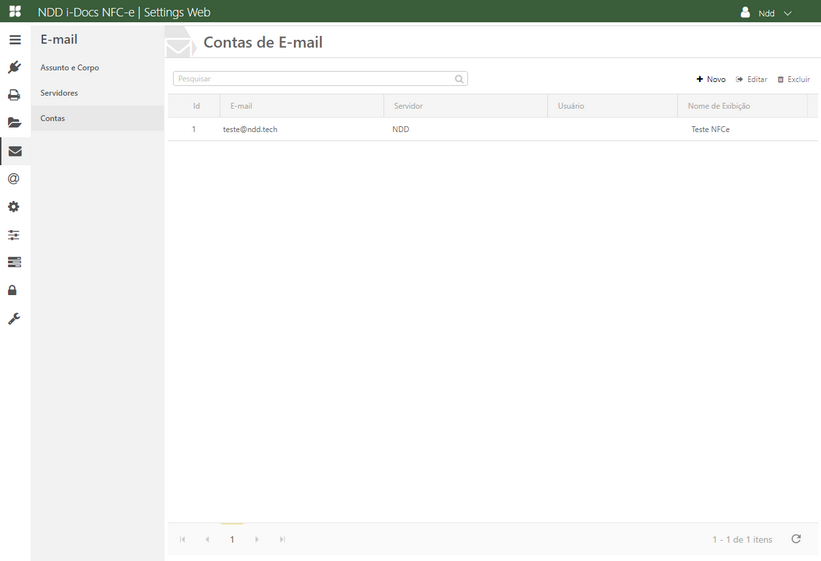Viewport: 821px width, 561px height.
Task: Go to previous page of results
Action: (x=207, y=539)
